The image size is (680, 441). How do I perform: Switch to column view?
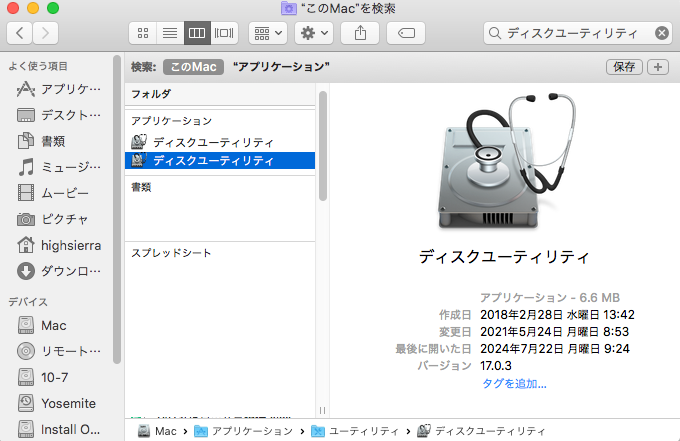pyautogui.click(x=197, y=33)
